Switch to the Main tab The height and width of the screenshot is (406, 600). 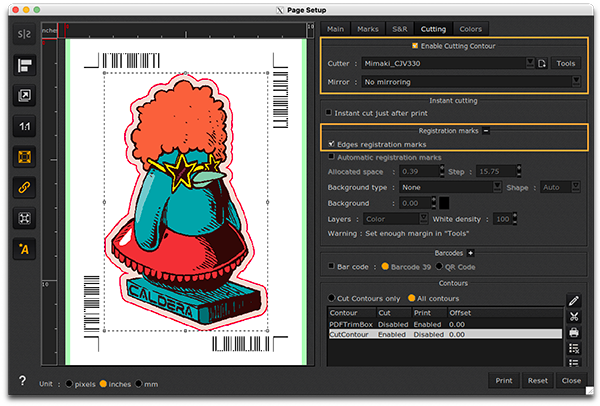[335, 29]
